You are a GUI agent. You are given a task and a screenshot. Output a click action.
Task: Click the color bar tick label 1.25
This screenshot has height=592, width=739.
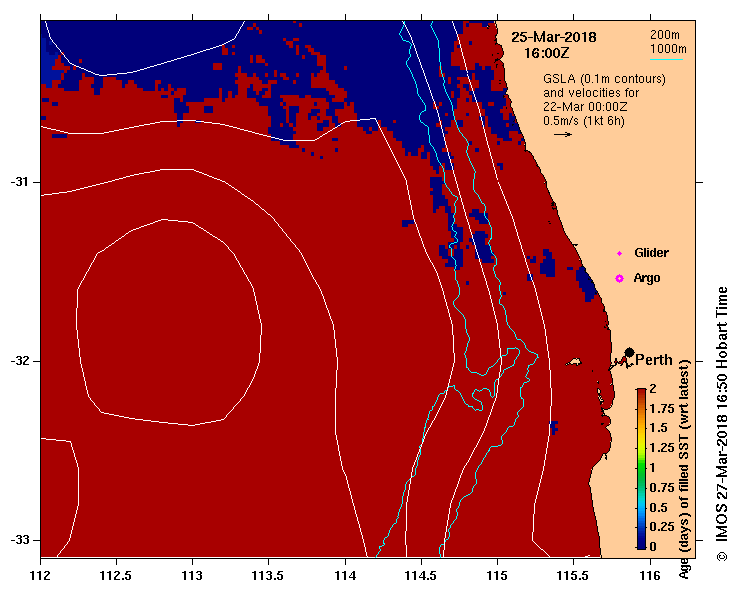pyautogui.click(x=662, y=448)
